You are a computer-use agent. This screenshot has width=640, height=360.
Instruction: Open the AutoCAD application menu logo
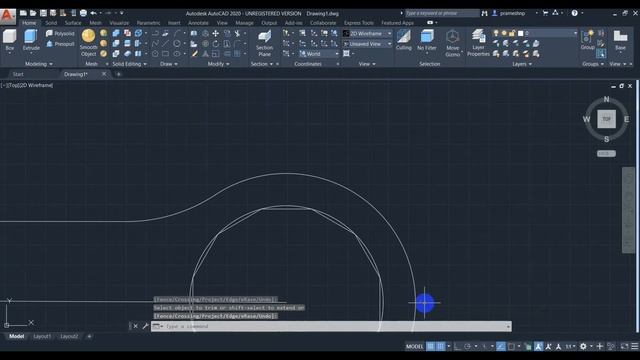click(7, 16)
